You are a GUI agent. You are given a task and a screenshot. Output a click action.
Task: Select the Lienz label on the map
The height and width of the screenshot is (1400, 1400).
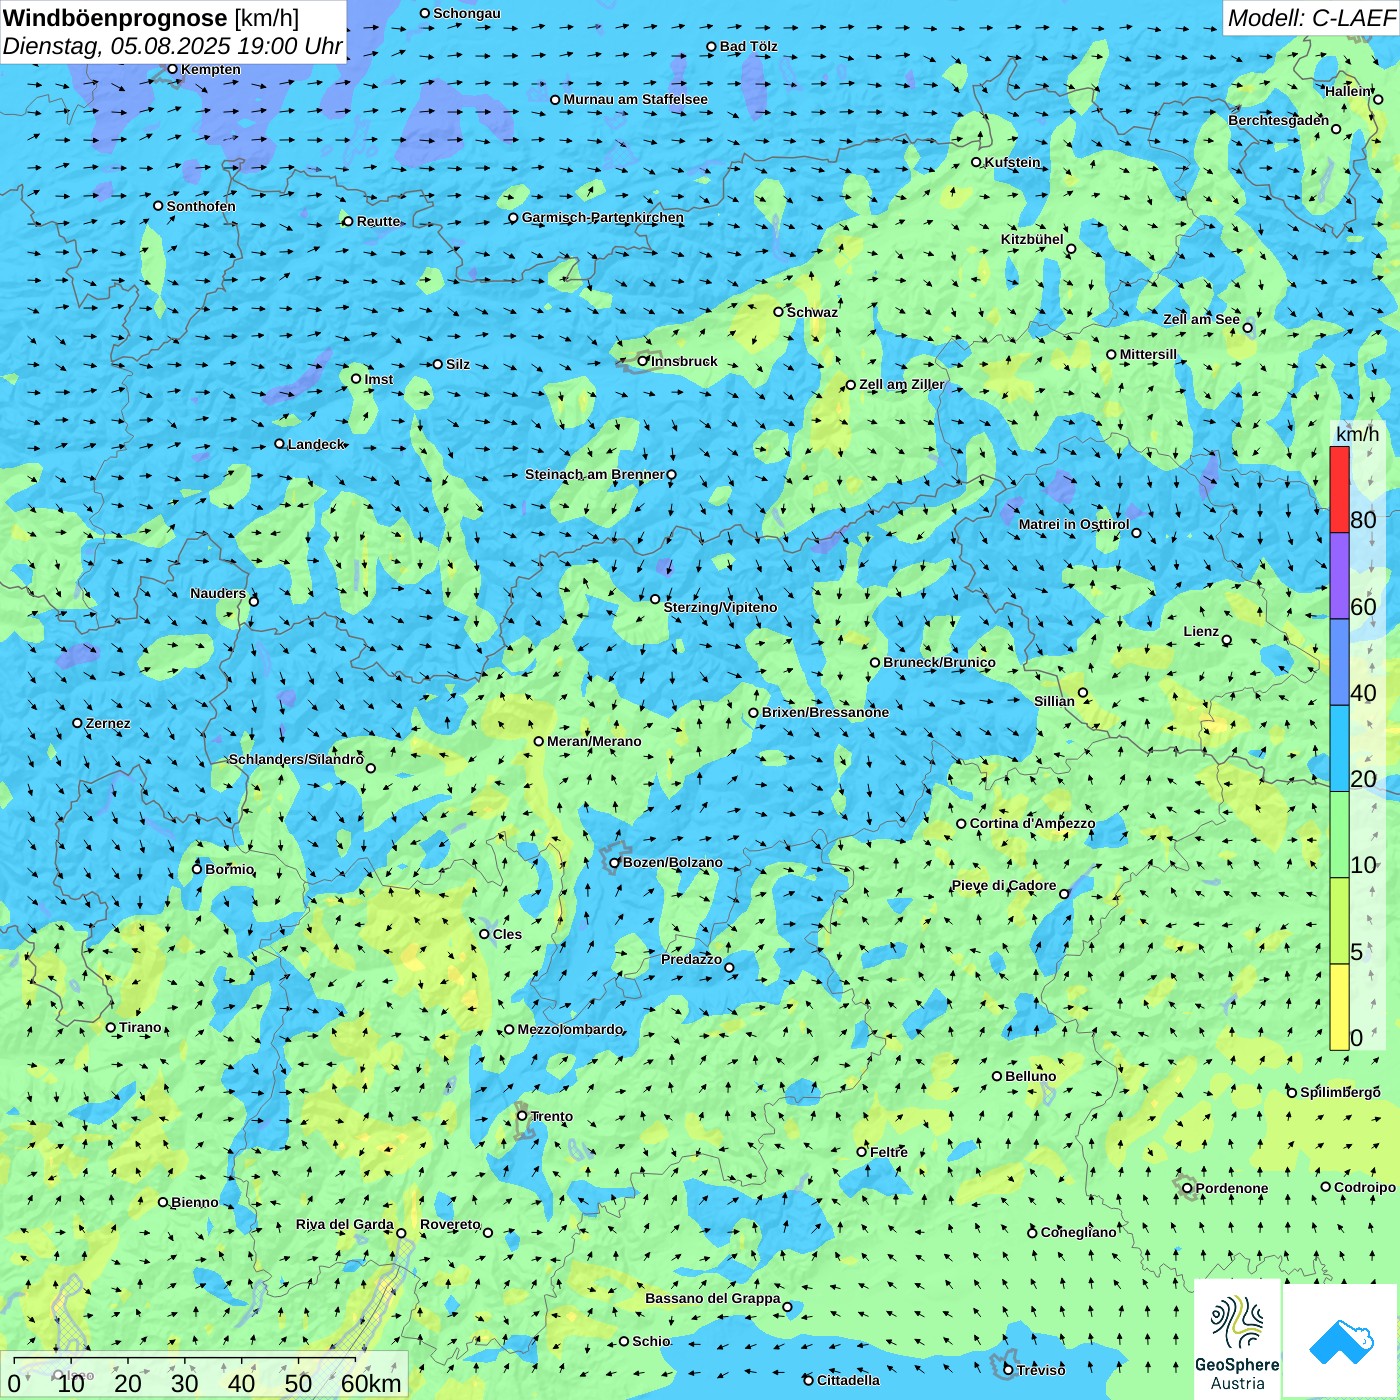[x=1201, y=631]
